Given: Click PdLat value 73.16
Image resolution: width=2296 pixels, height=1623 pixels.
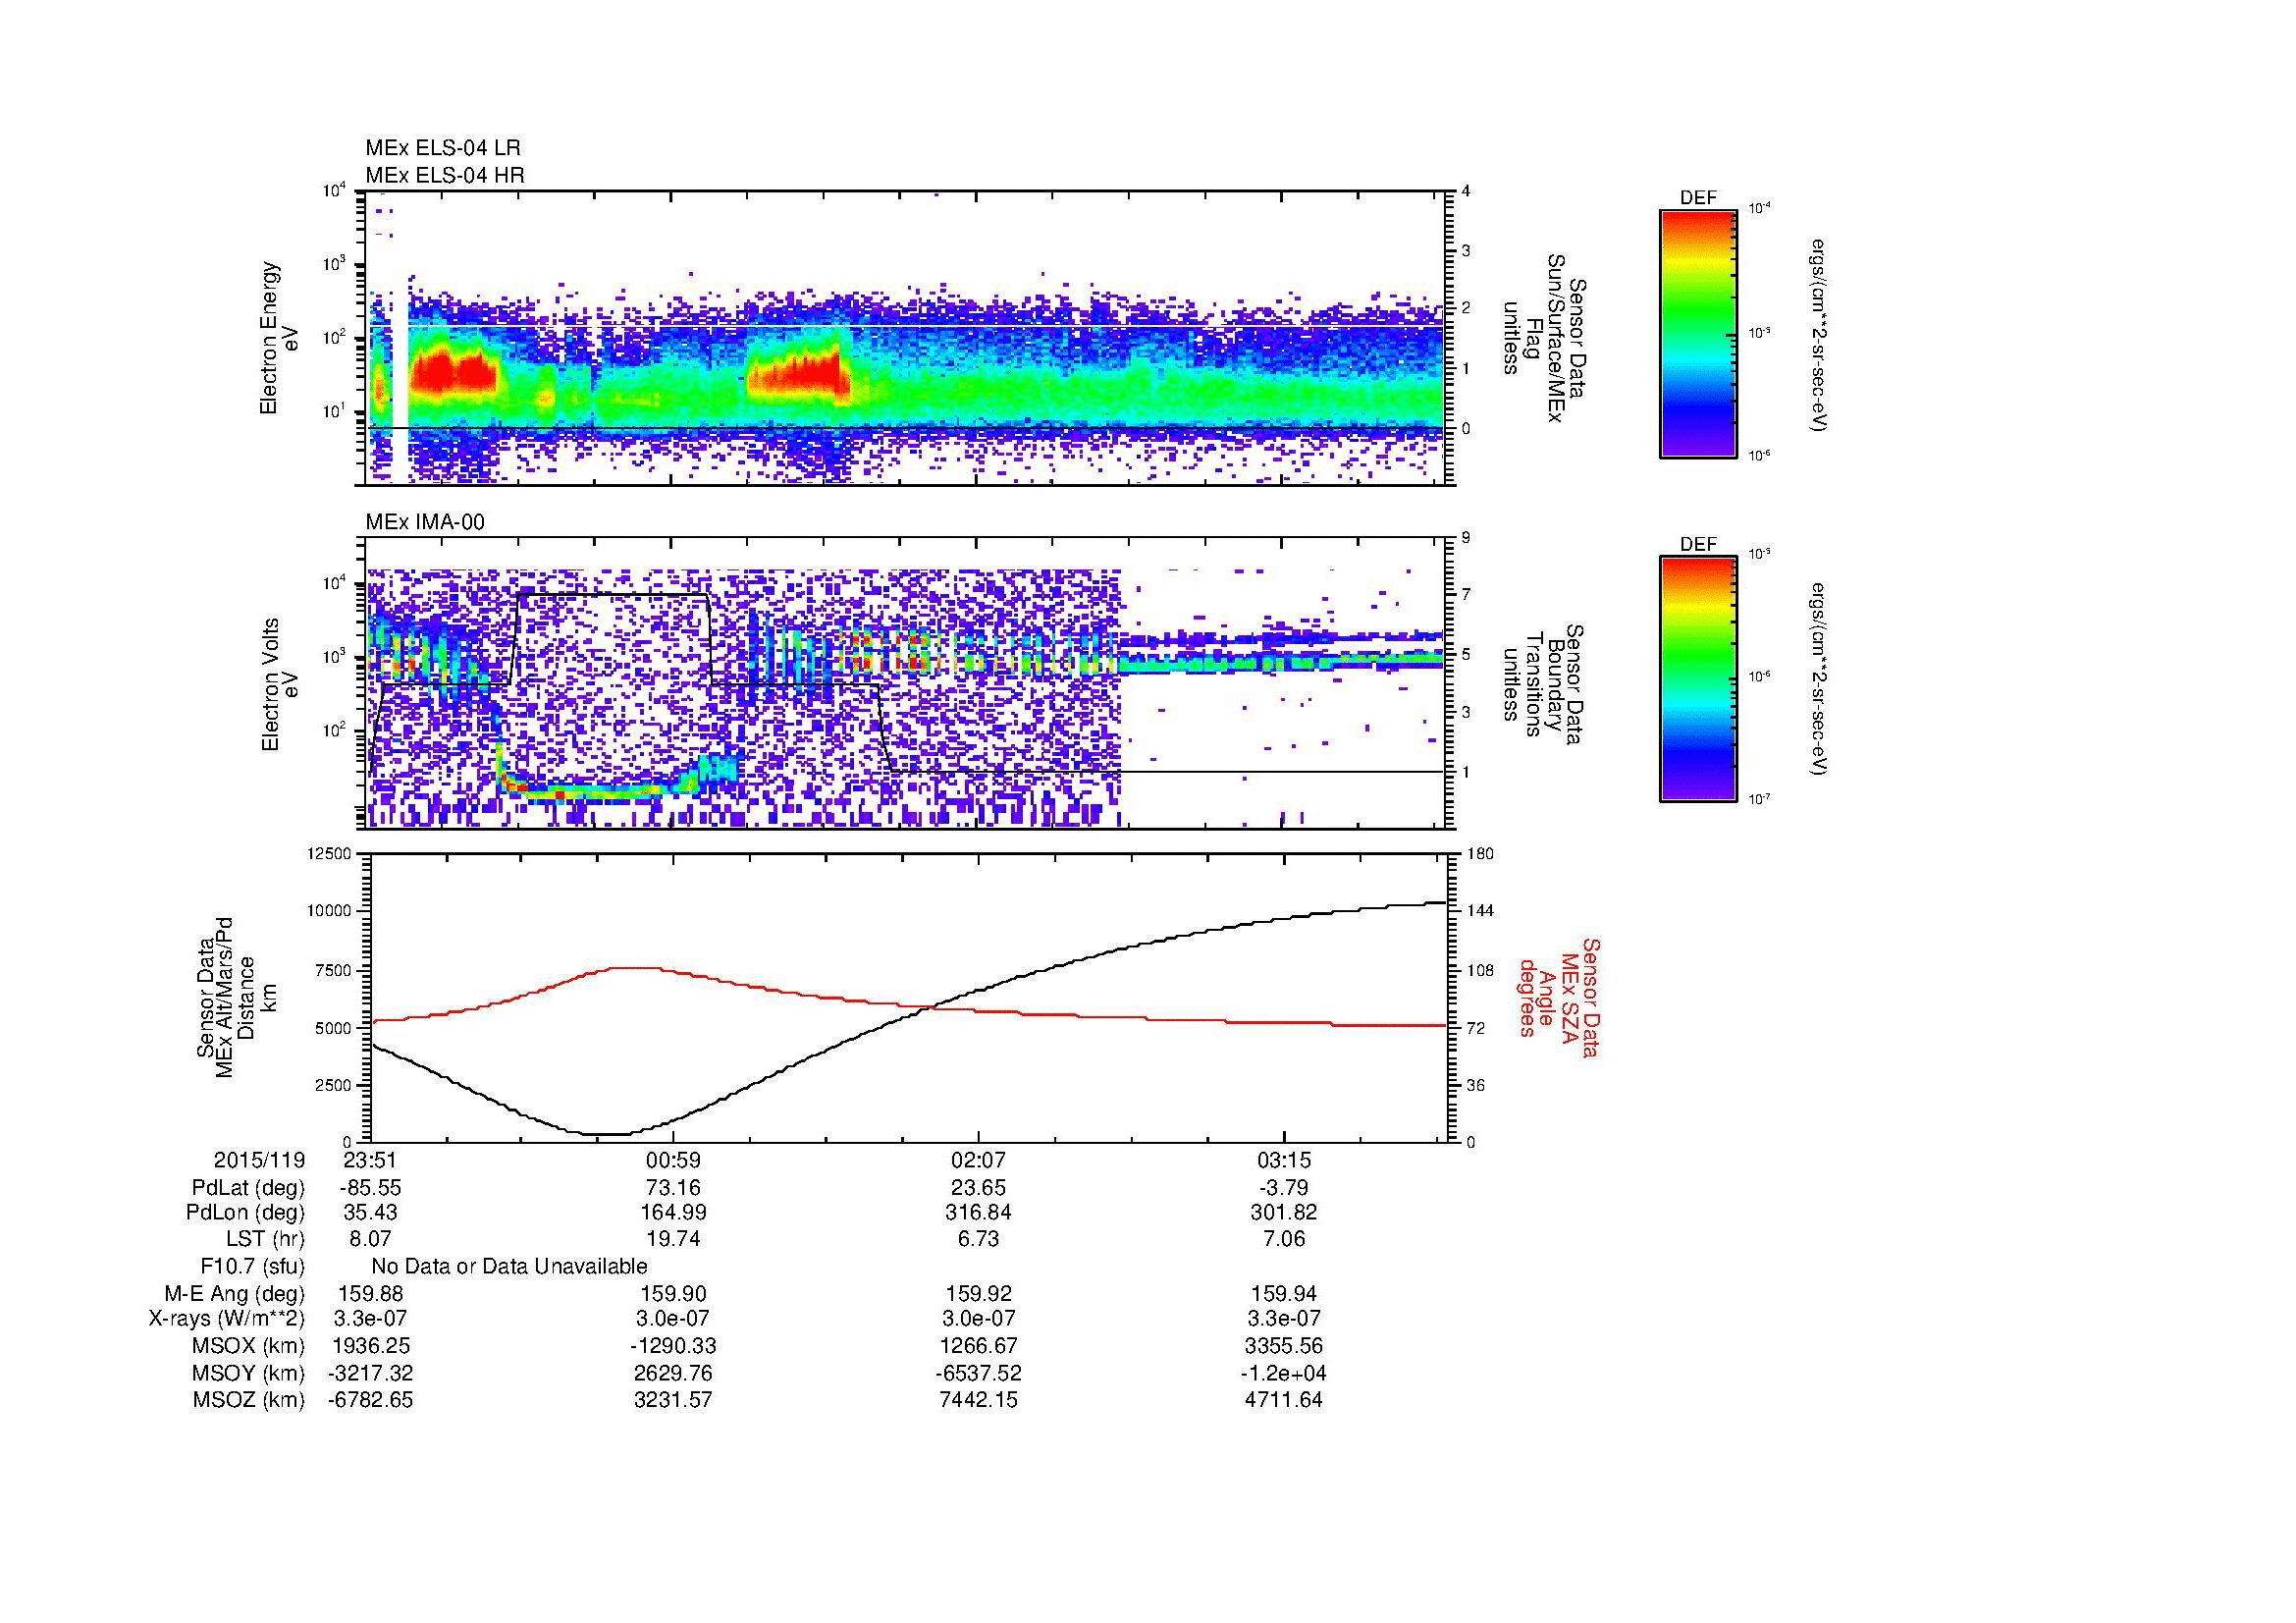Looking at the screenshot, I should (673, 1188).
